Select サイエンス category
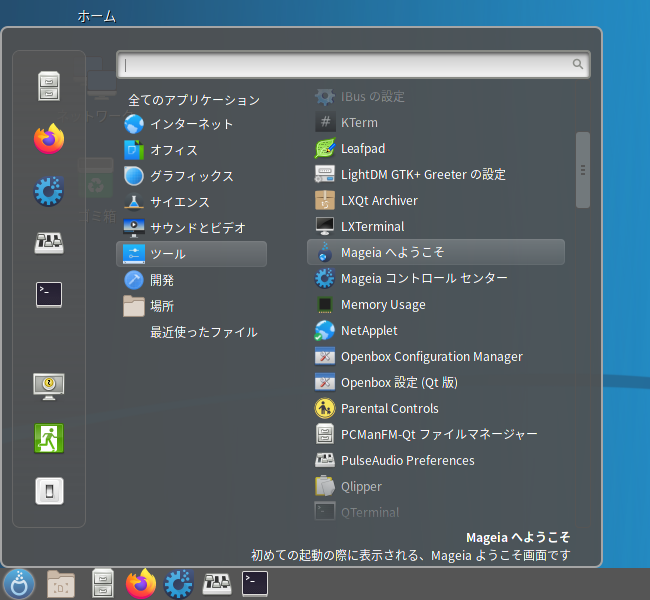650x600 pixels. tap(192, 202)
